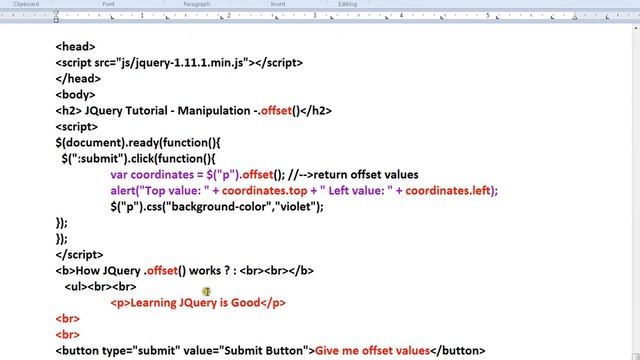The height and width of the screenshot is (360, 640).
Task: Select the Right Indent marker on ruler
Action: (x=575, y=17)
